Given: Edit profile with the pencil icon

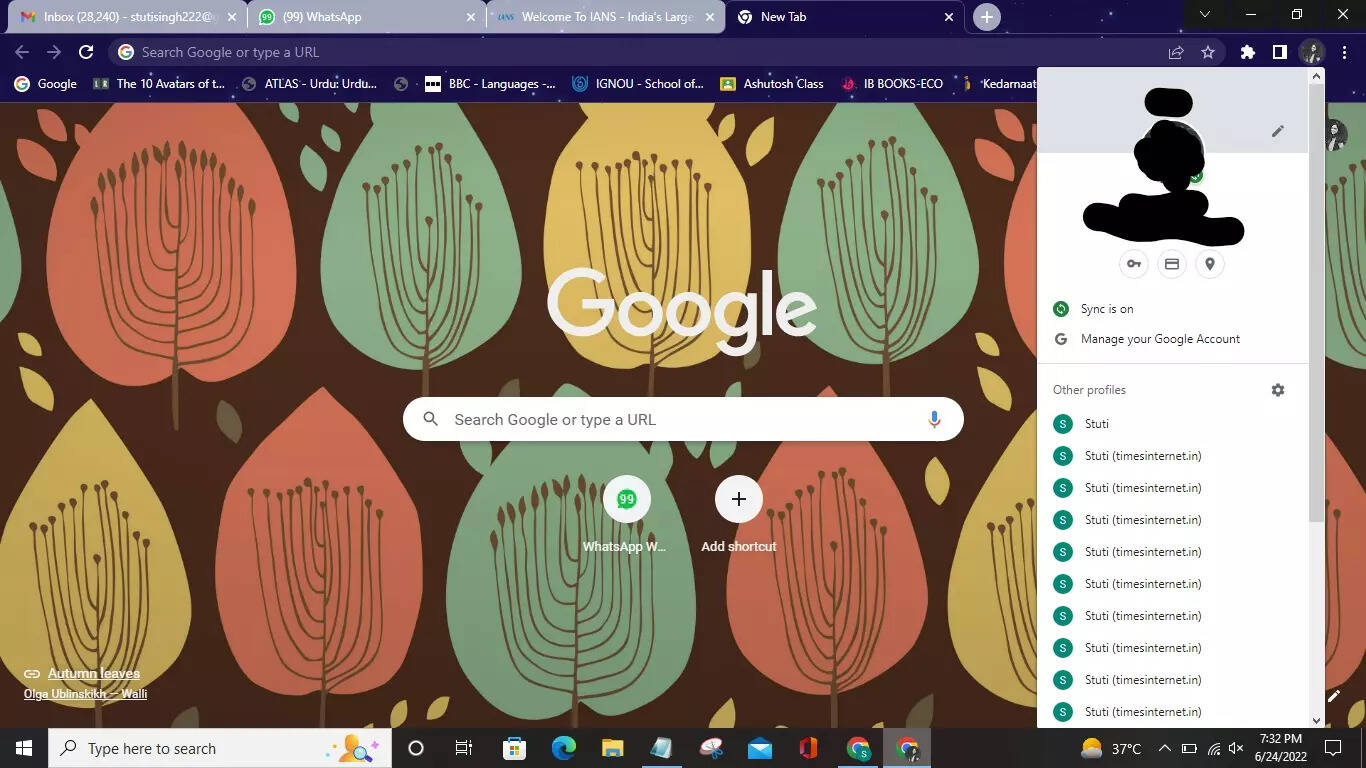Looking at the screenshot, I should 1277,131.
